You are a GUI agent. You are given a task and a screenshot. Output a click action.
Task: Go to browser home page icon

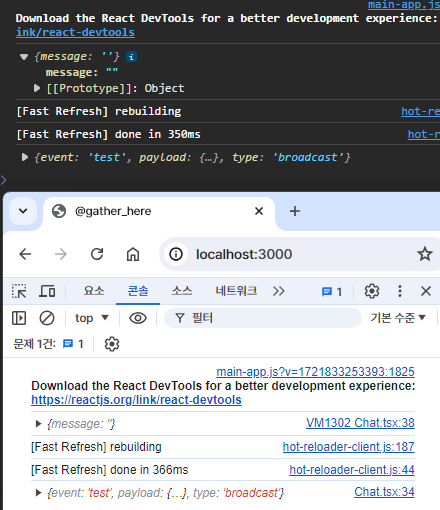coord(133,254)
